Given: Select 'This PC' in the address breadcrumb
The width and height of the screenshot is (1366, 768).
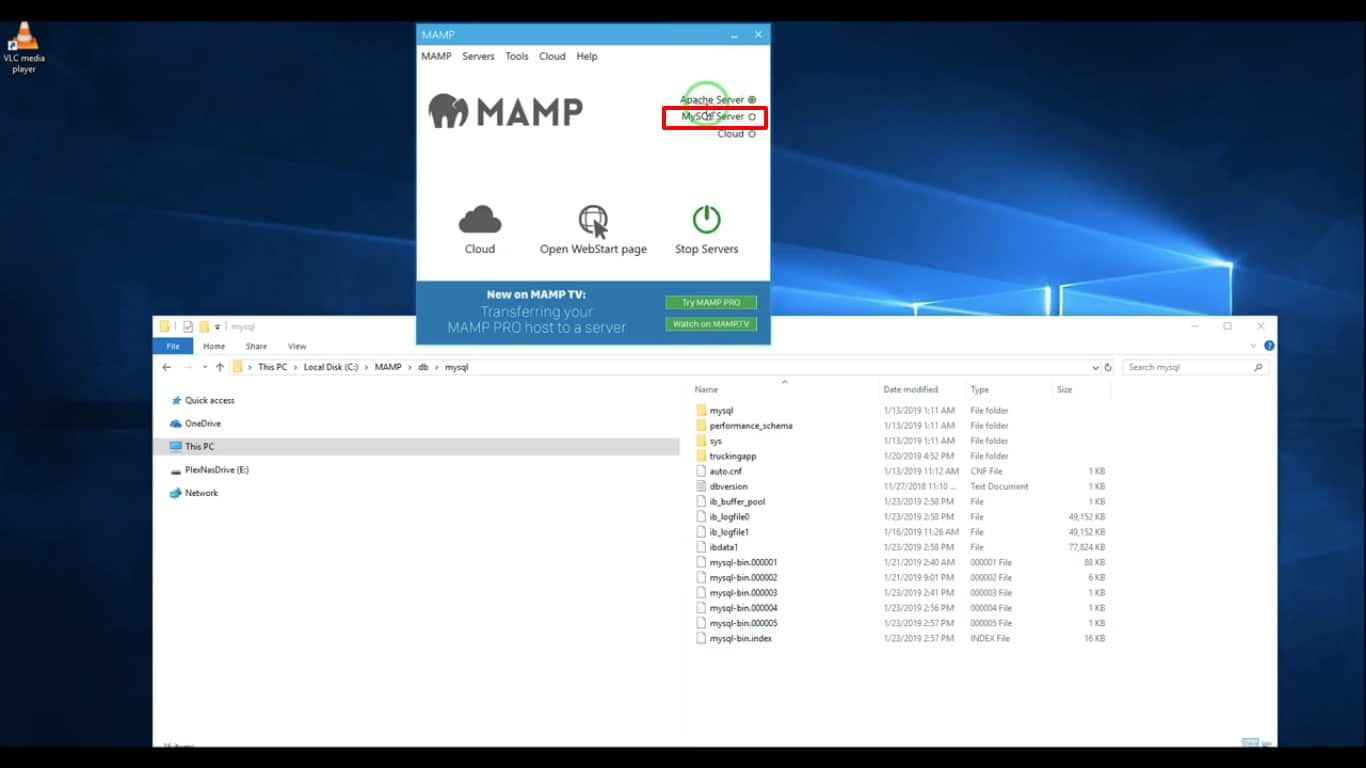Looking at the screenshot, I should [x=272, y=367].
